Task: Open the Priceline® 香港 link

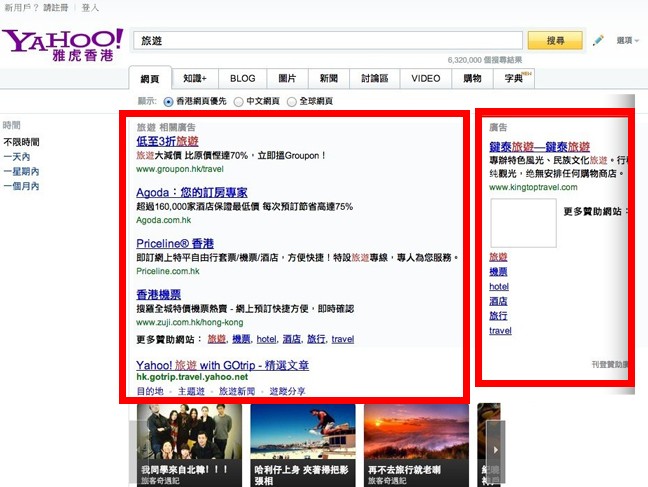Action: tap(175, 244)
